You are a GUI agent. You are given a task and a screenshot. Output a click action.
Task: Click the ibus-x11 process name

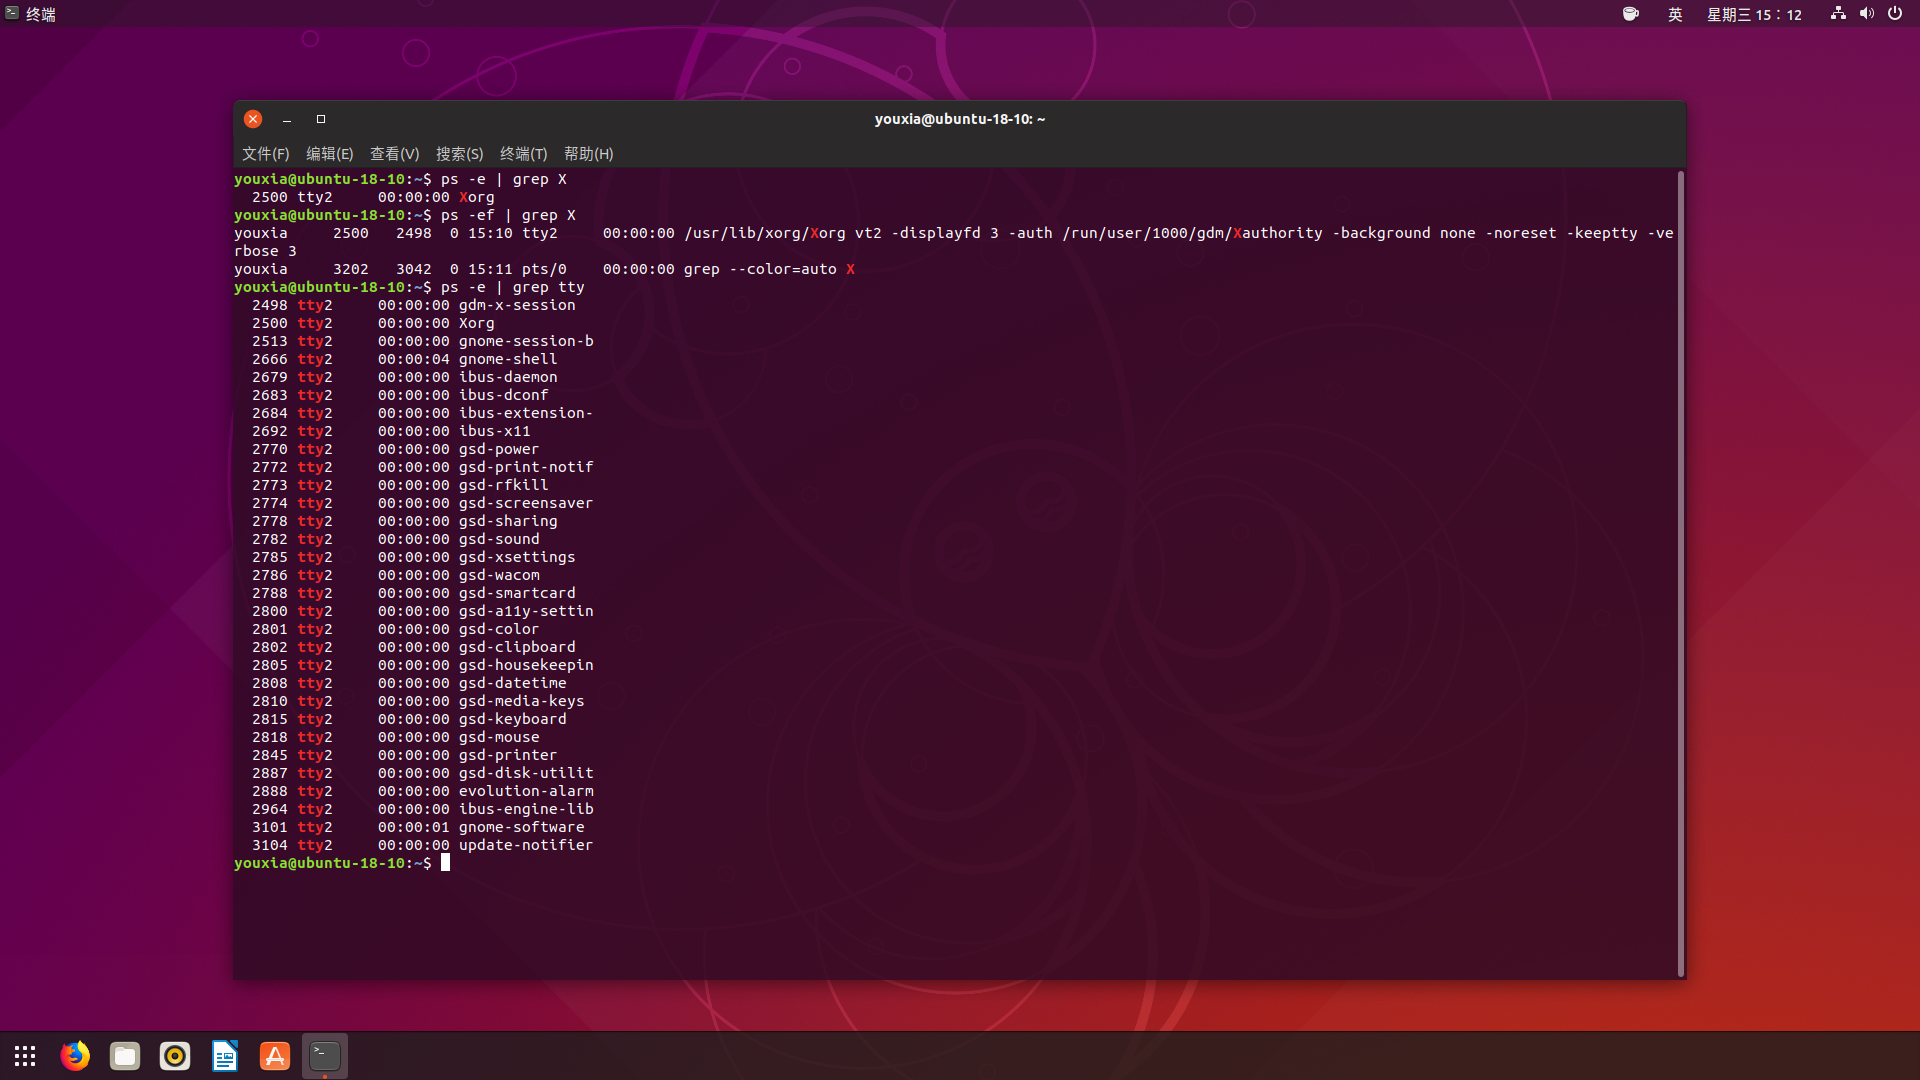click(494, 431)
